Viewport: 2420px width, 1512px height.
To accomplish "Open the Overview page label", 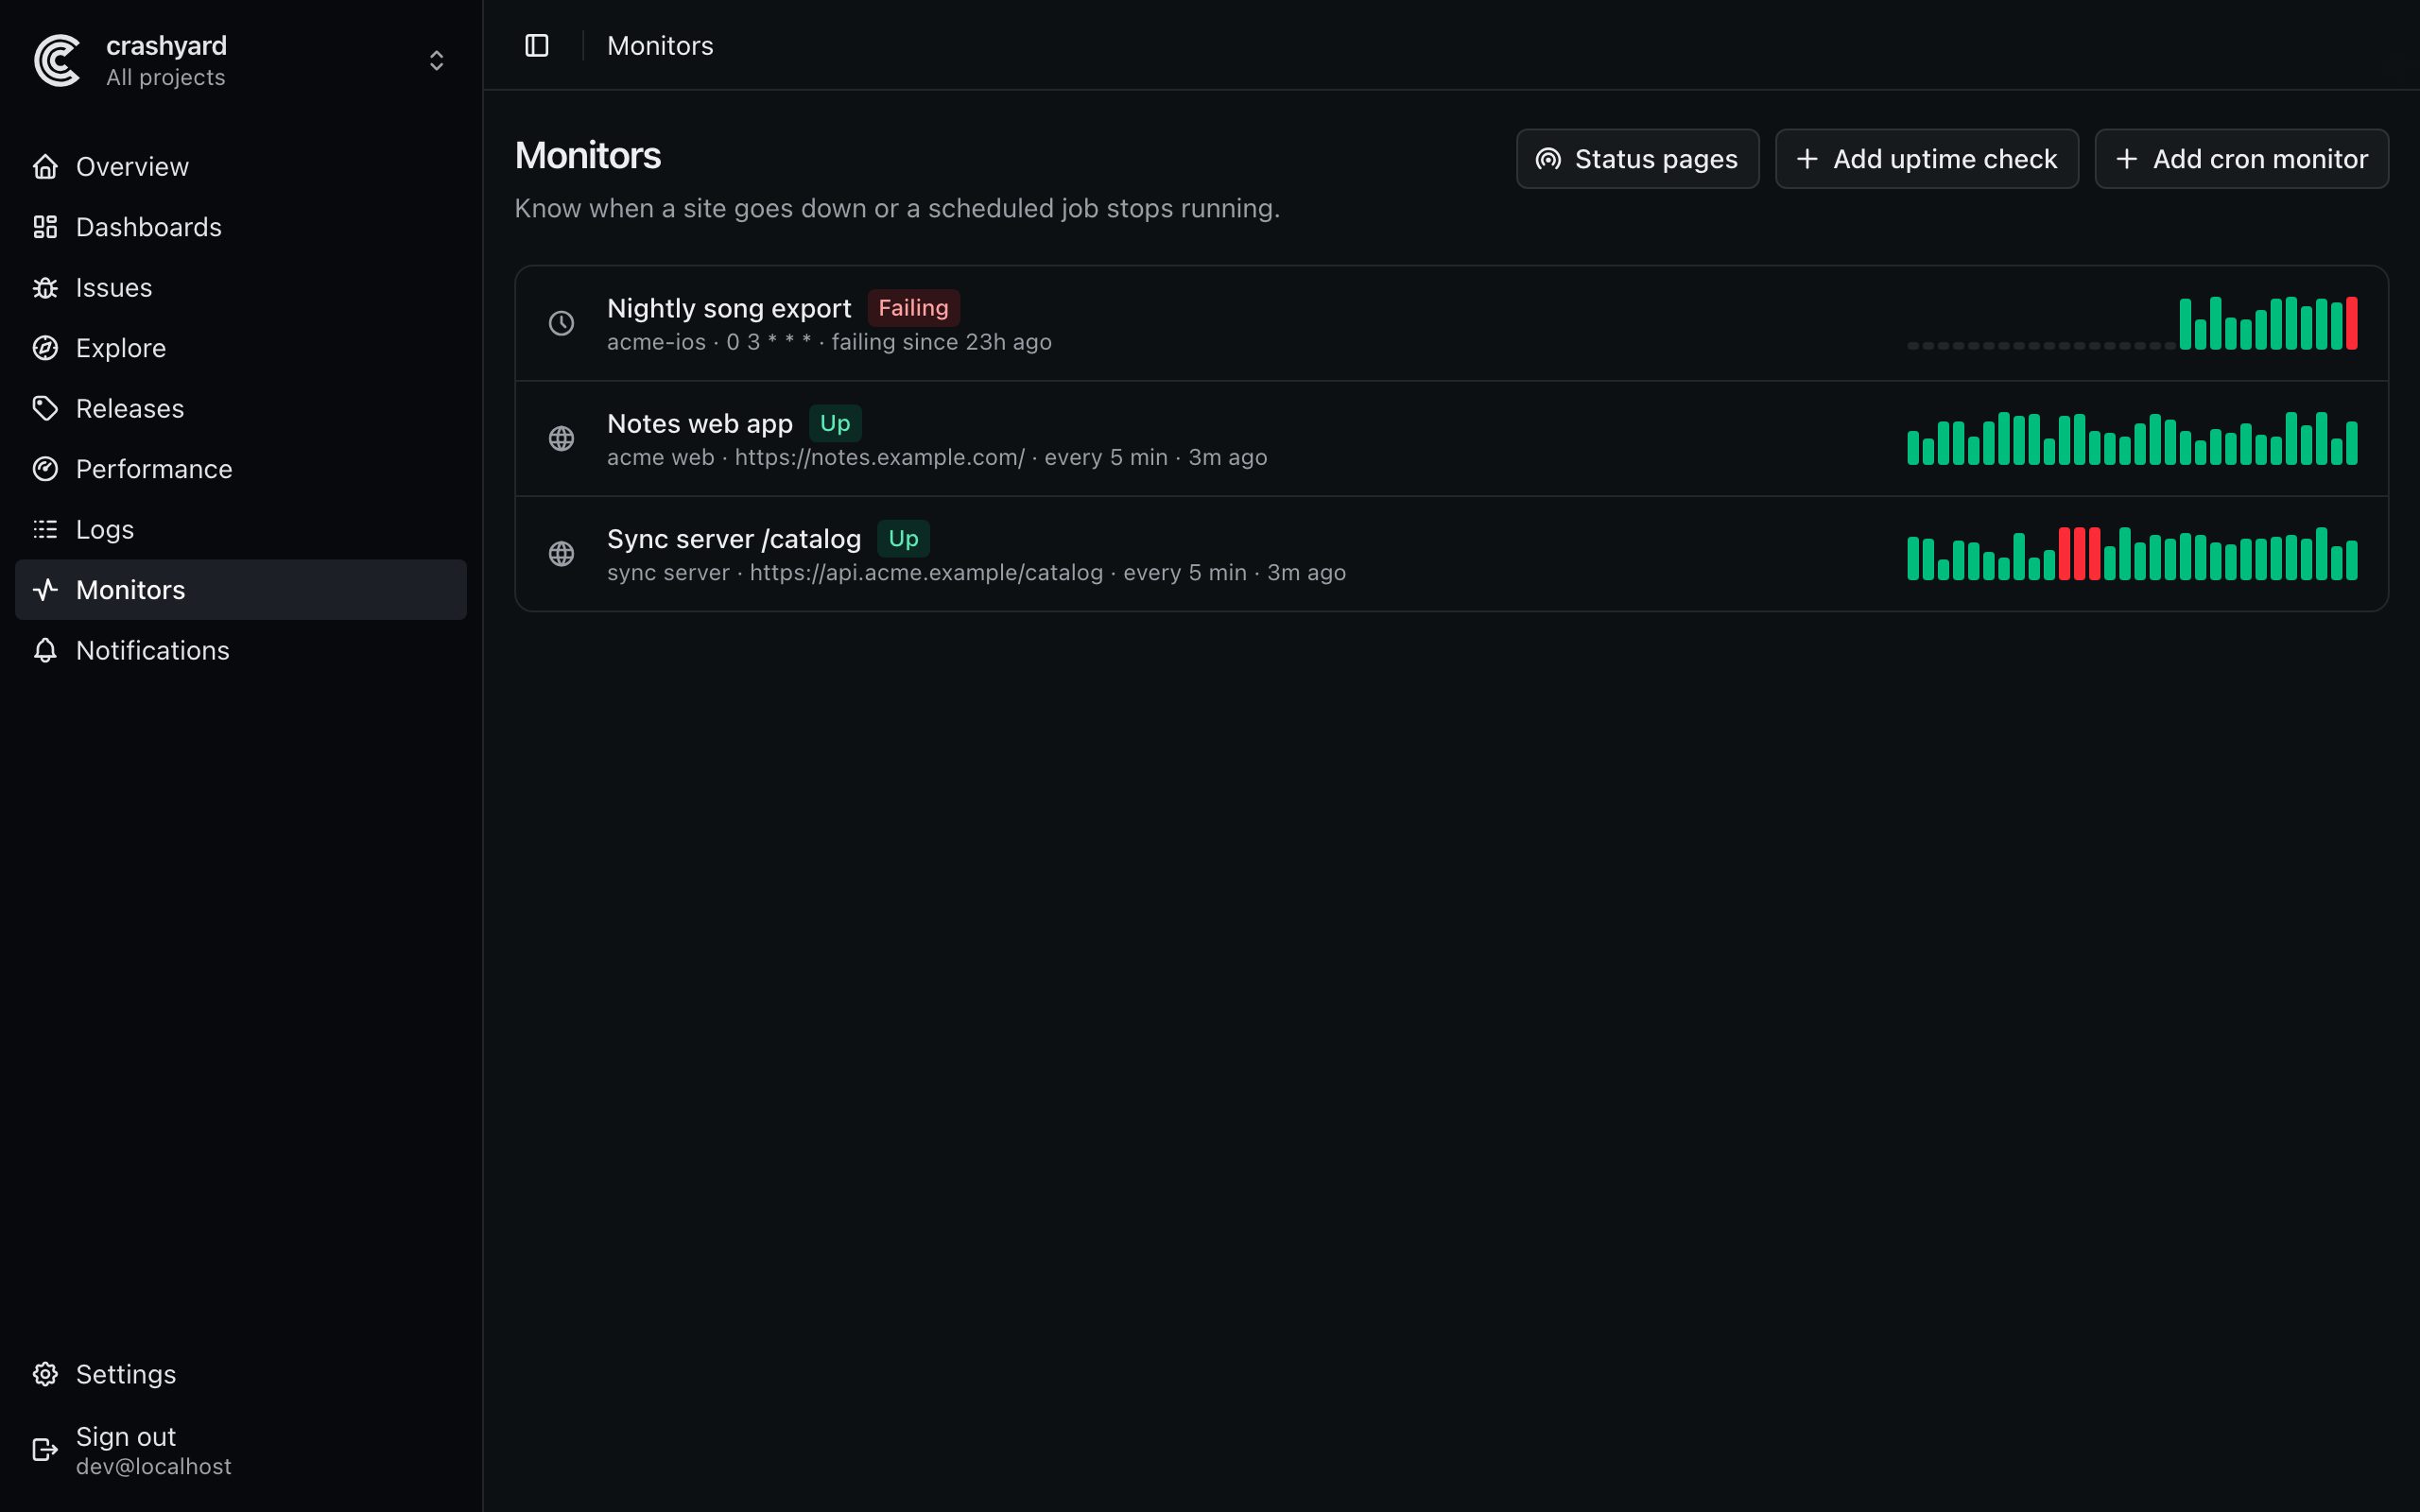I will [x=132, y=167].
